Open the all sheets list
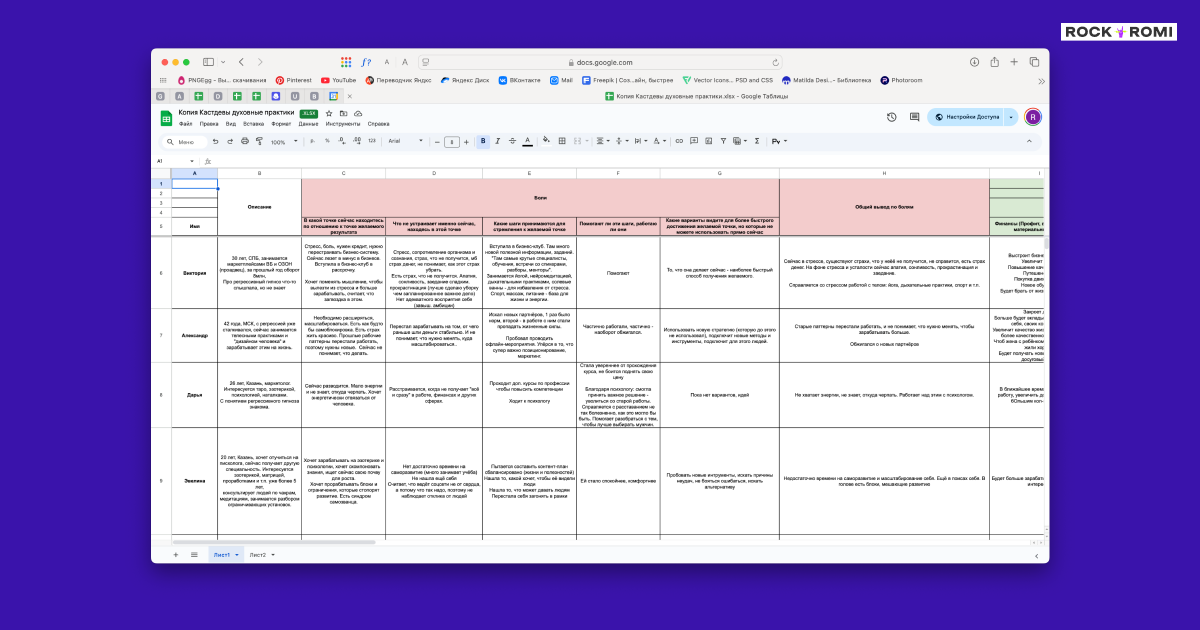The height and width of the screenshot is (630, 1200). click(194, 554)
